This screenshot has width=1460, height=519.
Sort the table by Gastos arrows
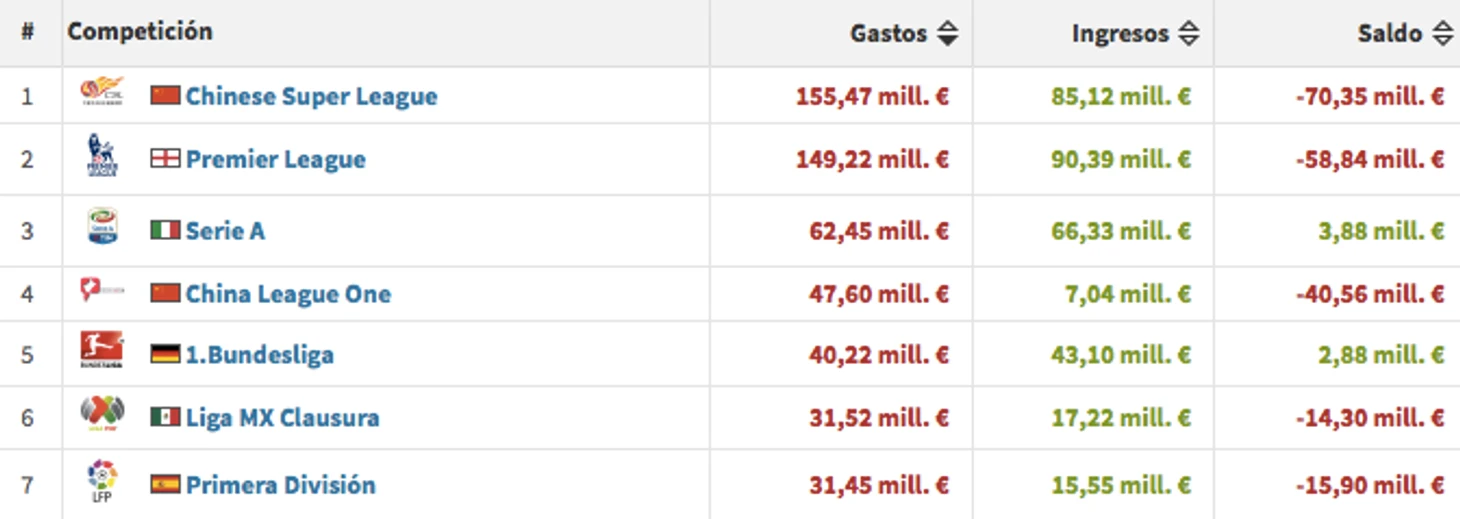pyautogui.click(x=947, y=34)
